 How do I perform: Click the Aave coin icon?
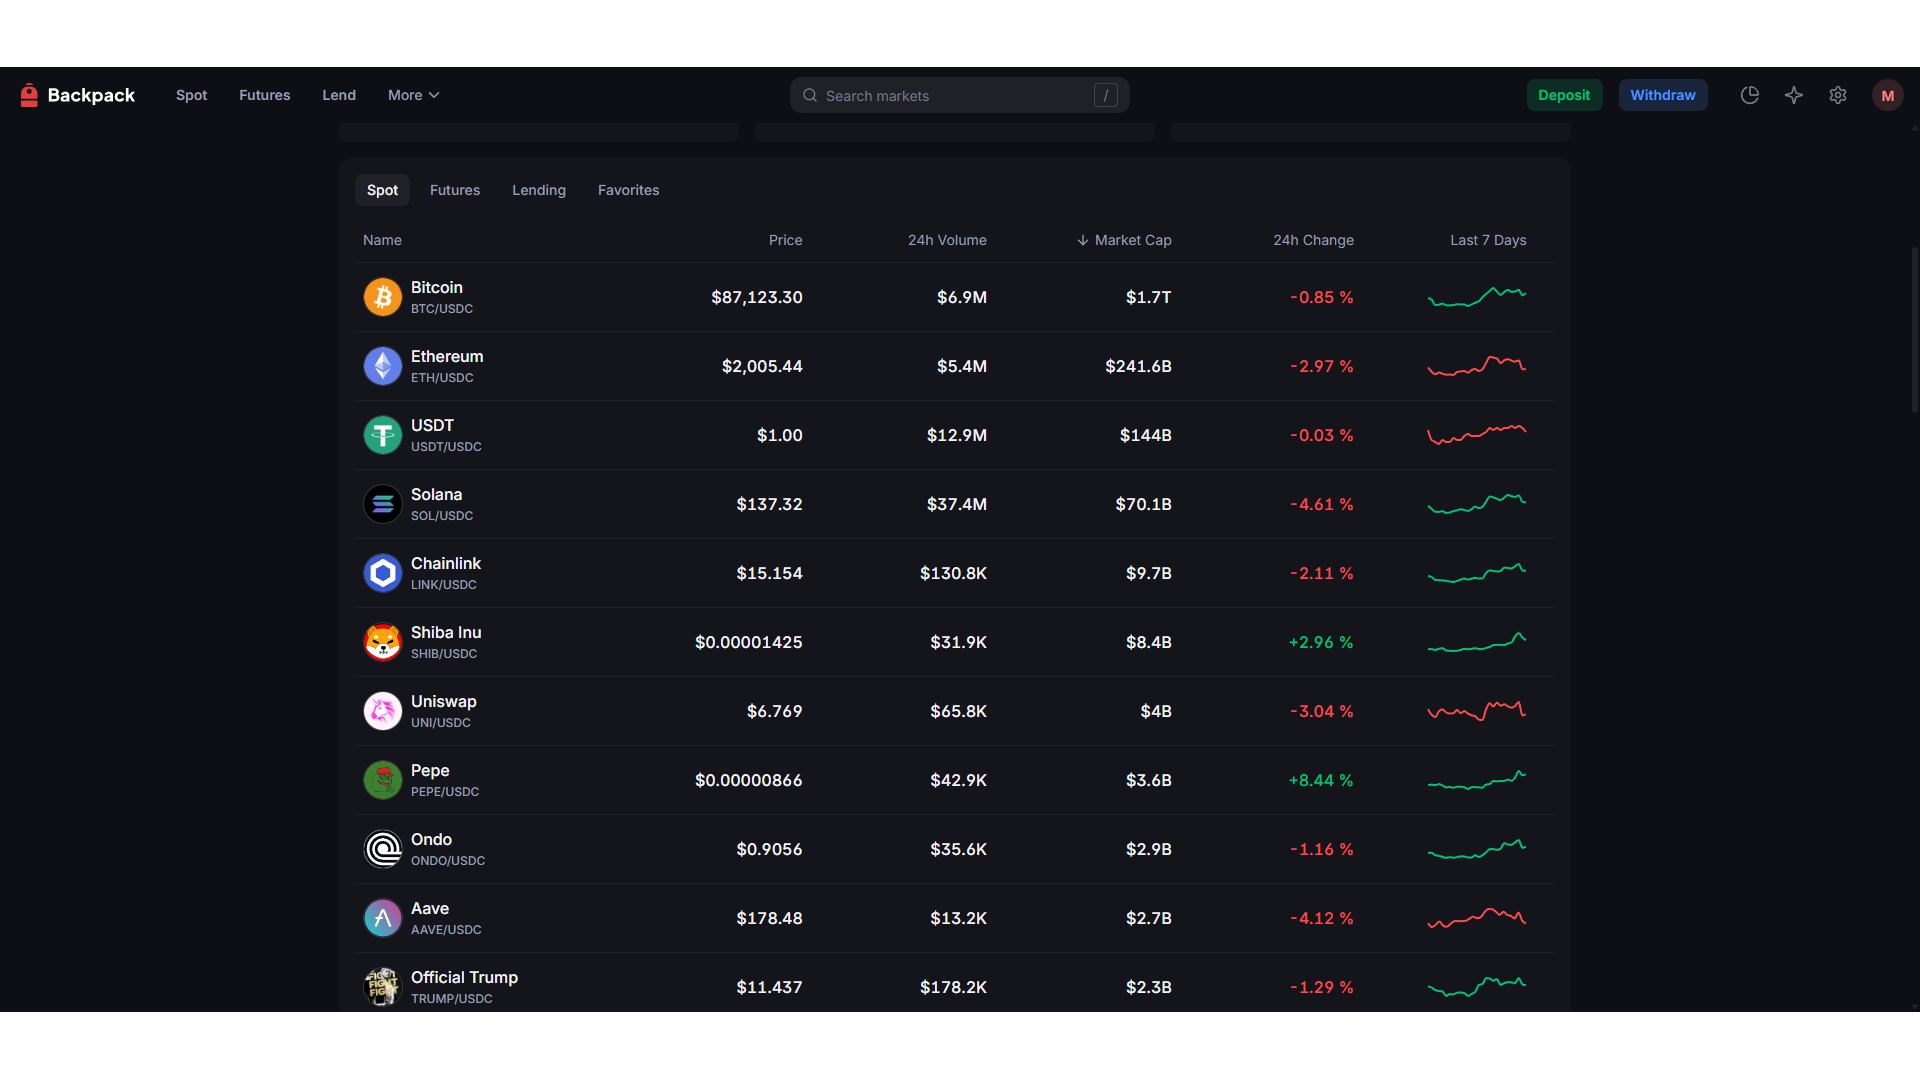click(x=383, y=918)
